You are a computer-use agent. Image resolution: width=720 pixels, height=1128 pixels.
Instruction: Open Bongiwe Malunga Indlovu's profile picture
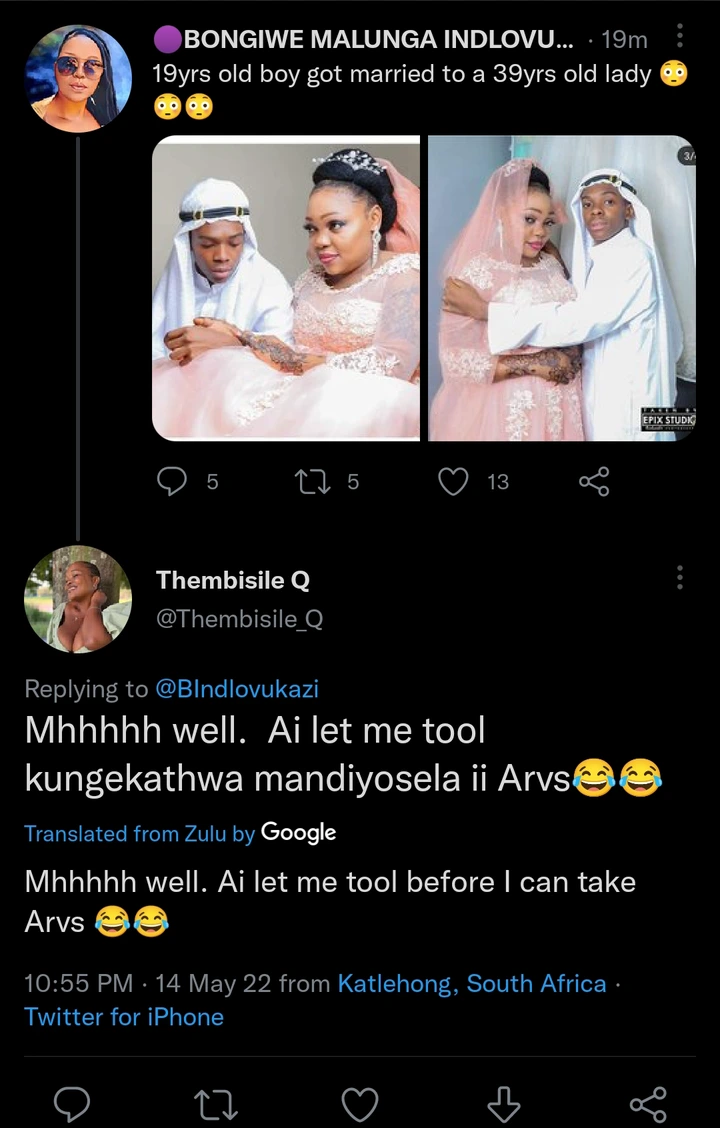pyautogui.click(x=78, y=78)
